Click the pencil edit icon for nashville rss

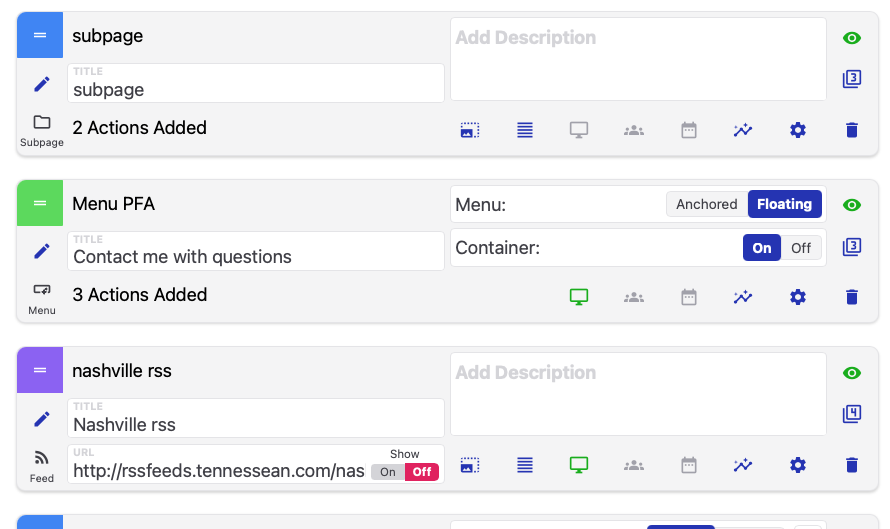click(41, 419)
